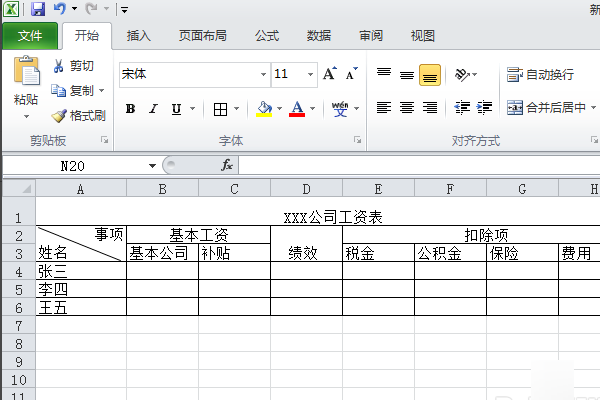Screen dimensions: 600x400
Task: Click the insert function fx icon
Action: (227, 165)
